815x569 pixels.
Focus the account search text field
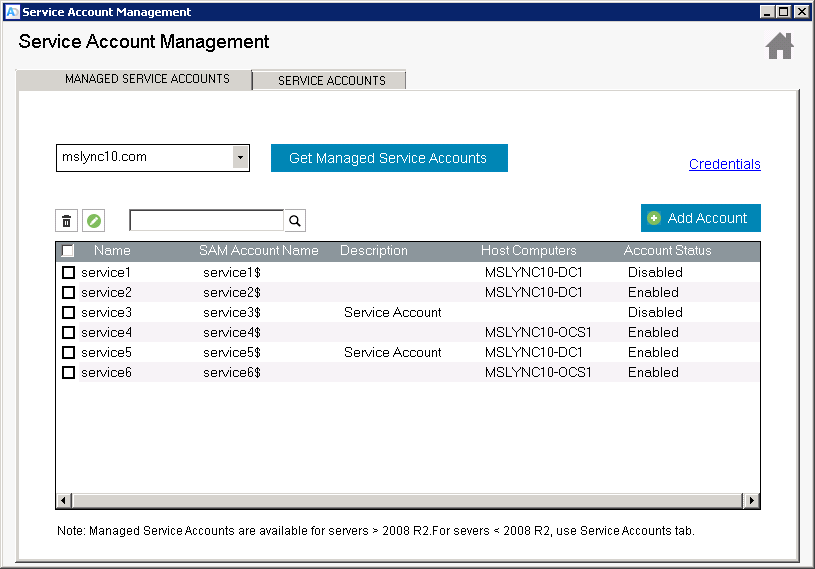click(x=207, y=221)
